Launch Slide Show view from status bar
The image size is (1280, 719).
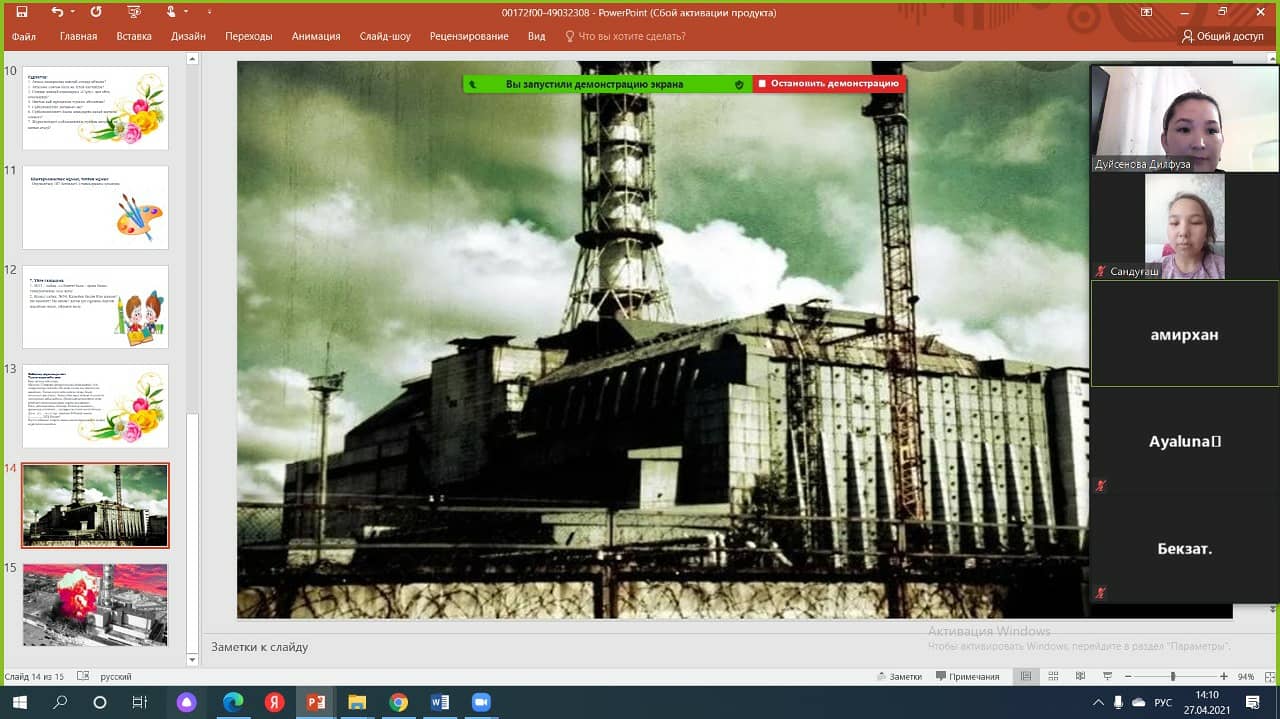click(1107, 677)
